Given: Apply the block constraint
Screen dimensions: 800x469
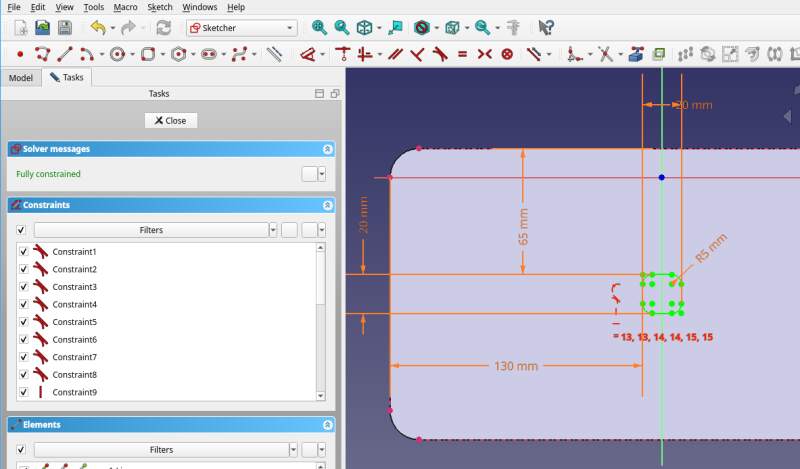Looking at the screenshot, I should 507,54.
